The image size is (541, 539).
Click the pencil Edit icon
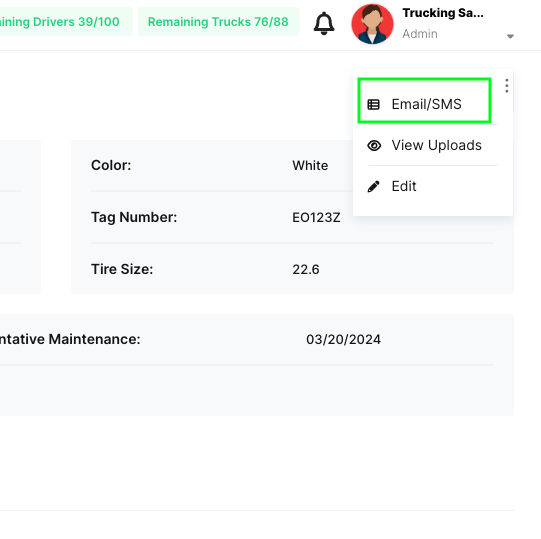tap(374, 186)
